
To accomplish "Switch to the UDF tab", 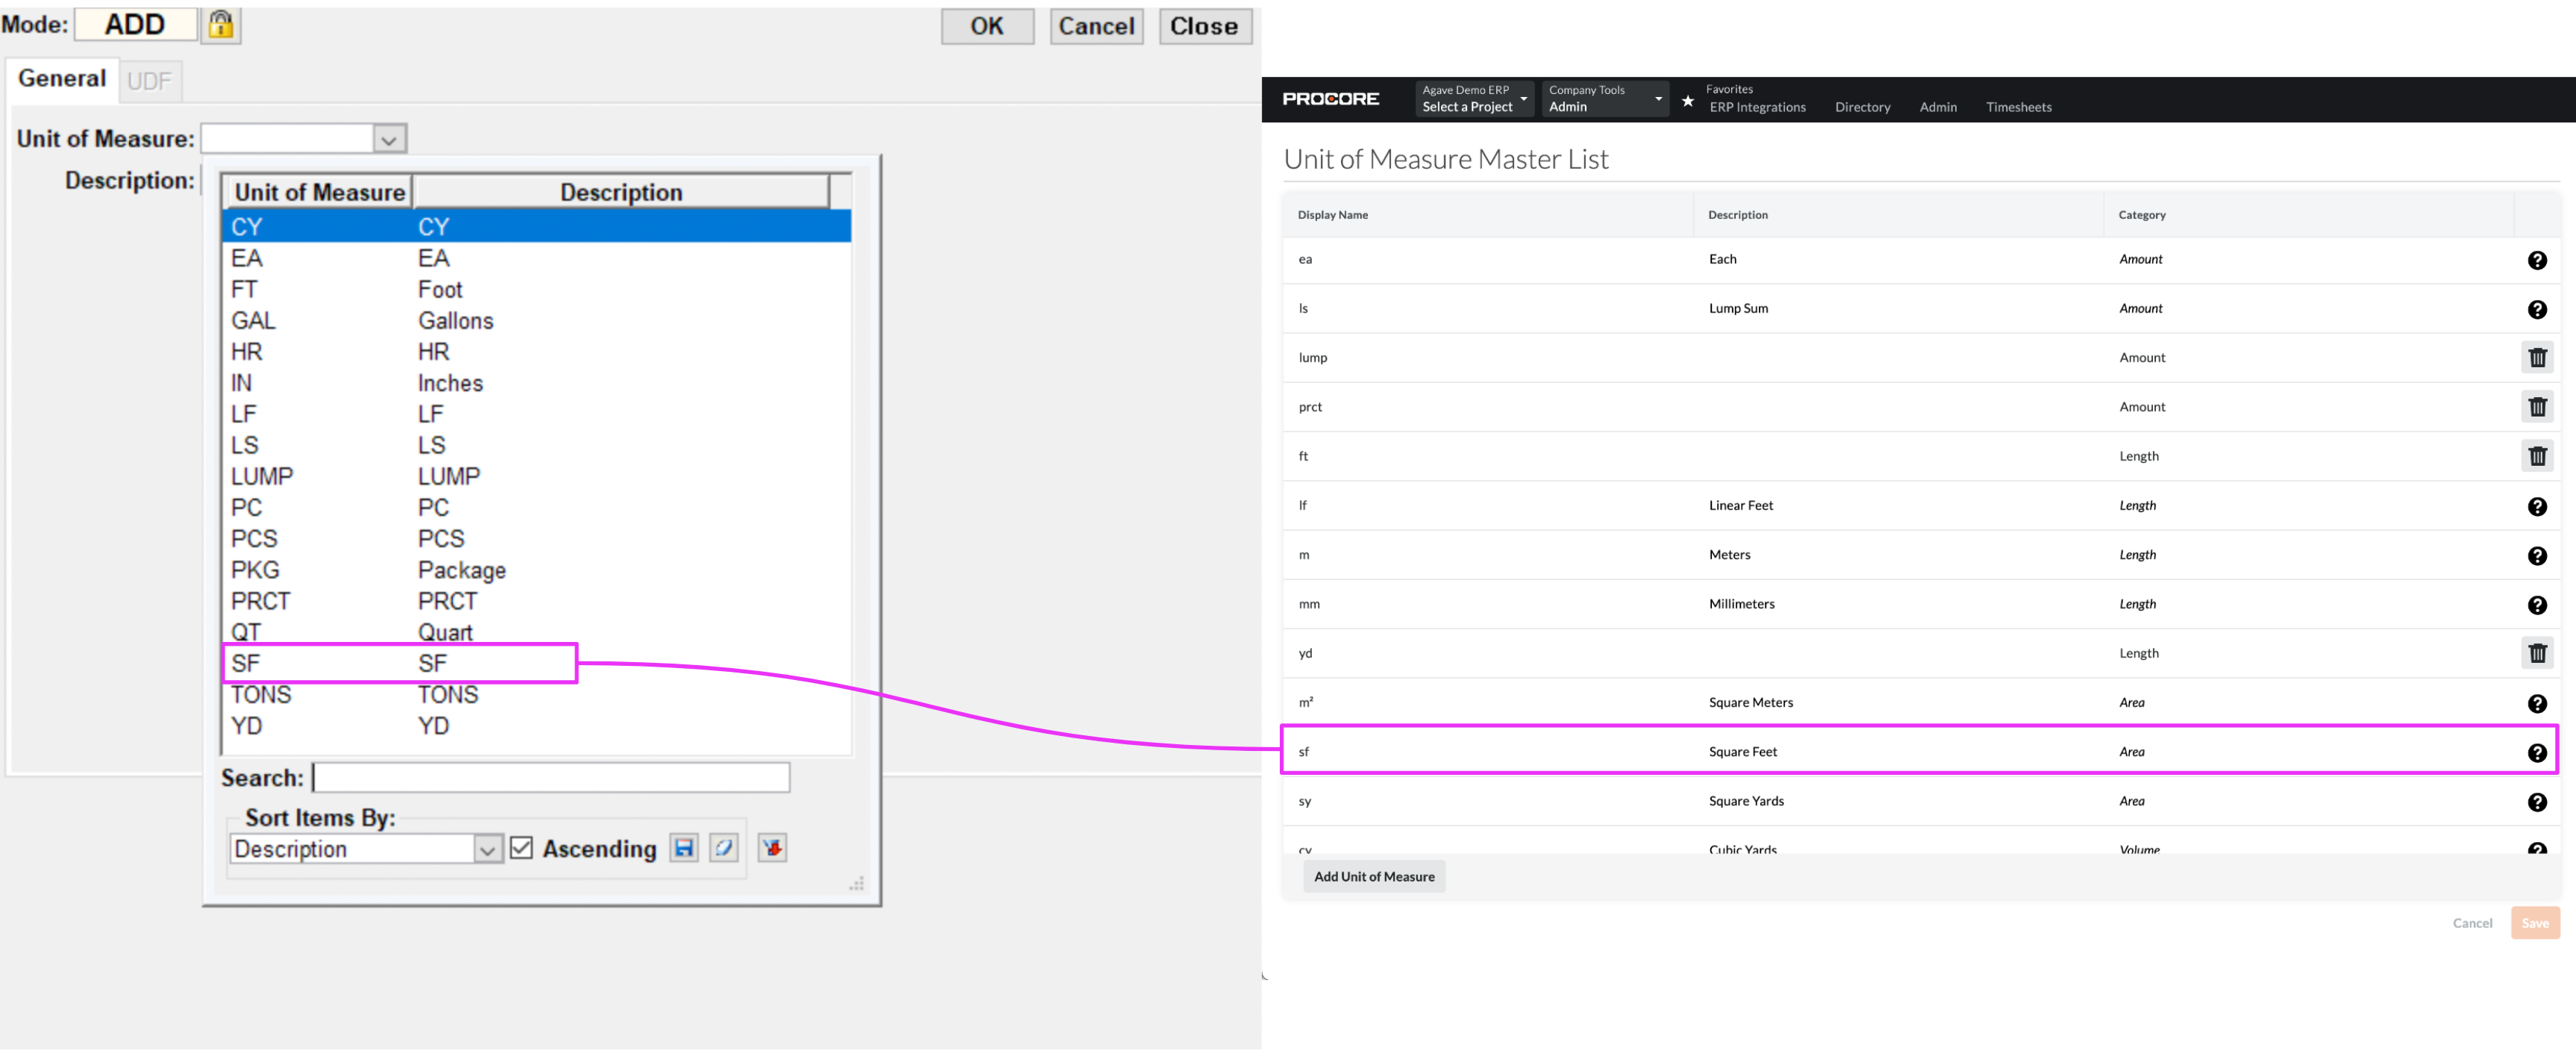I will click(150, 81).
